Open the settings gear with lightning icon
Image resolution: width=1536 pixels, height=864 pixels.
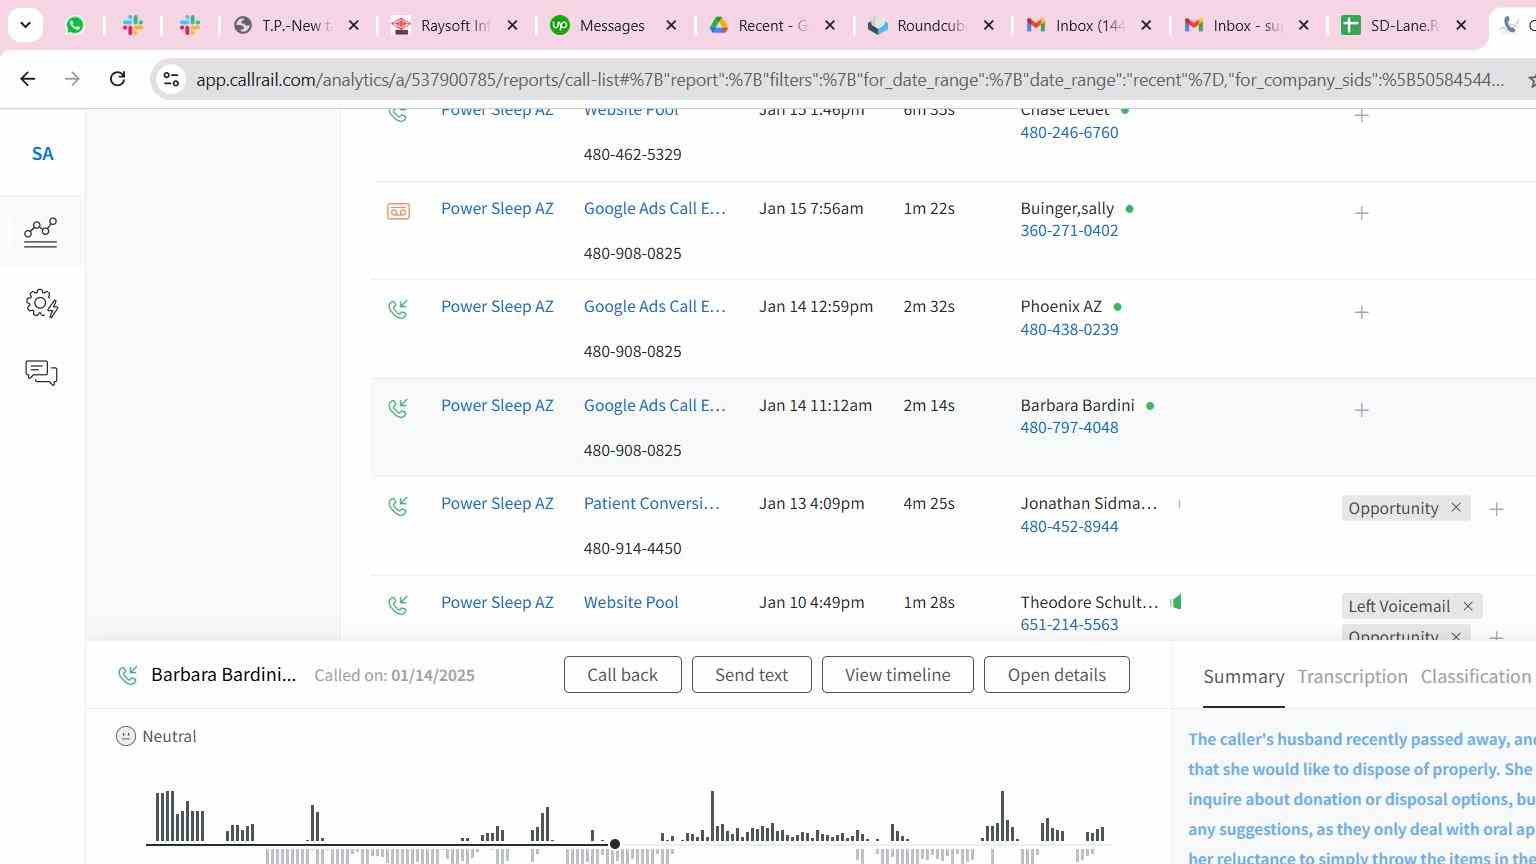point(41,303)
